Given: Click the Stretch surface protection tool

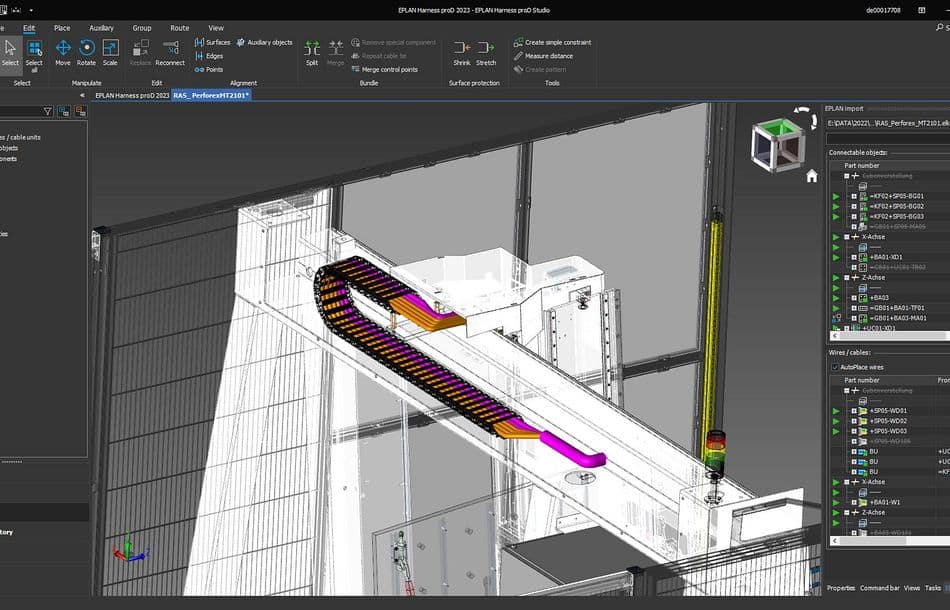Looking at the screenshot, I should tap(486, 53).
